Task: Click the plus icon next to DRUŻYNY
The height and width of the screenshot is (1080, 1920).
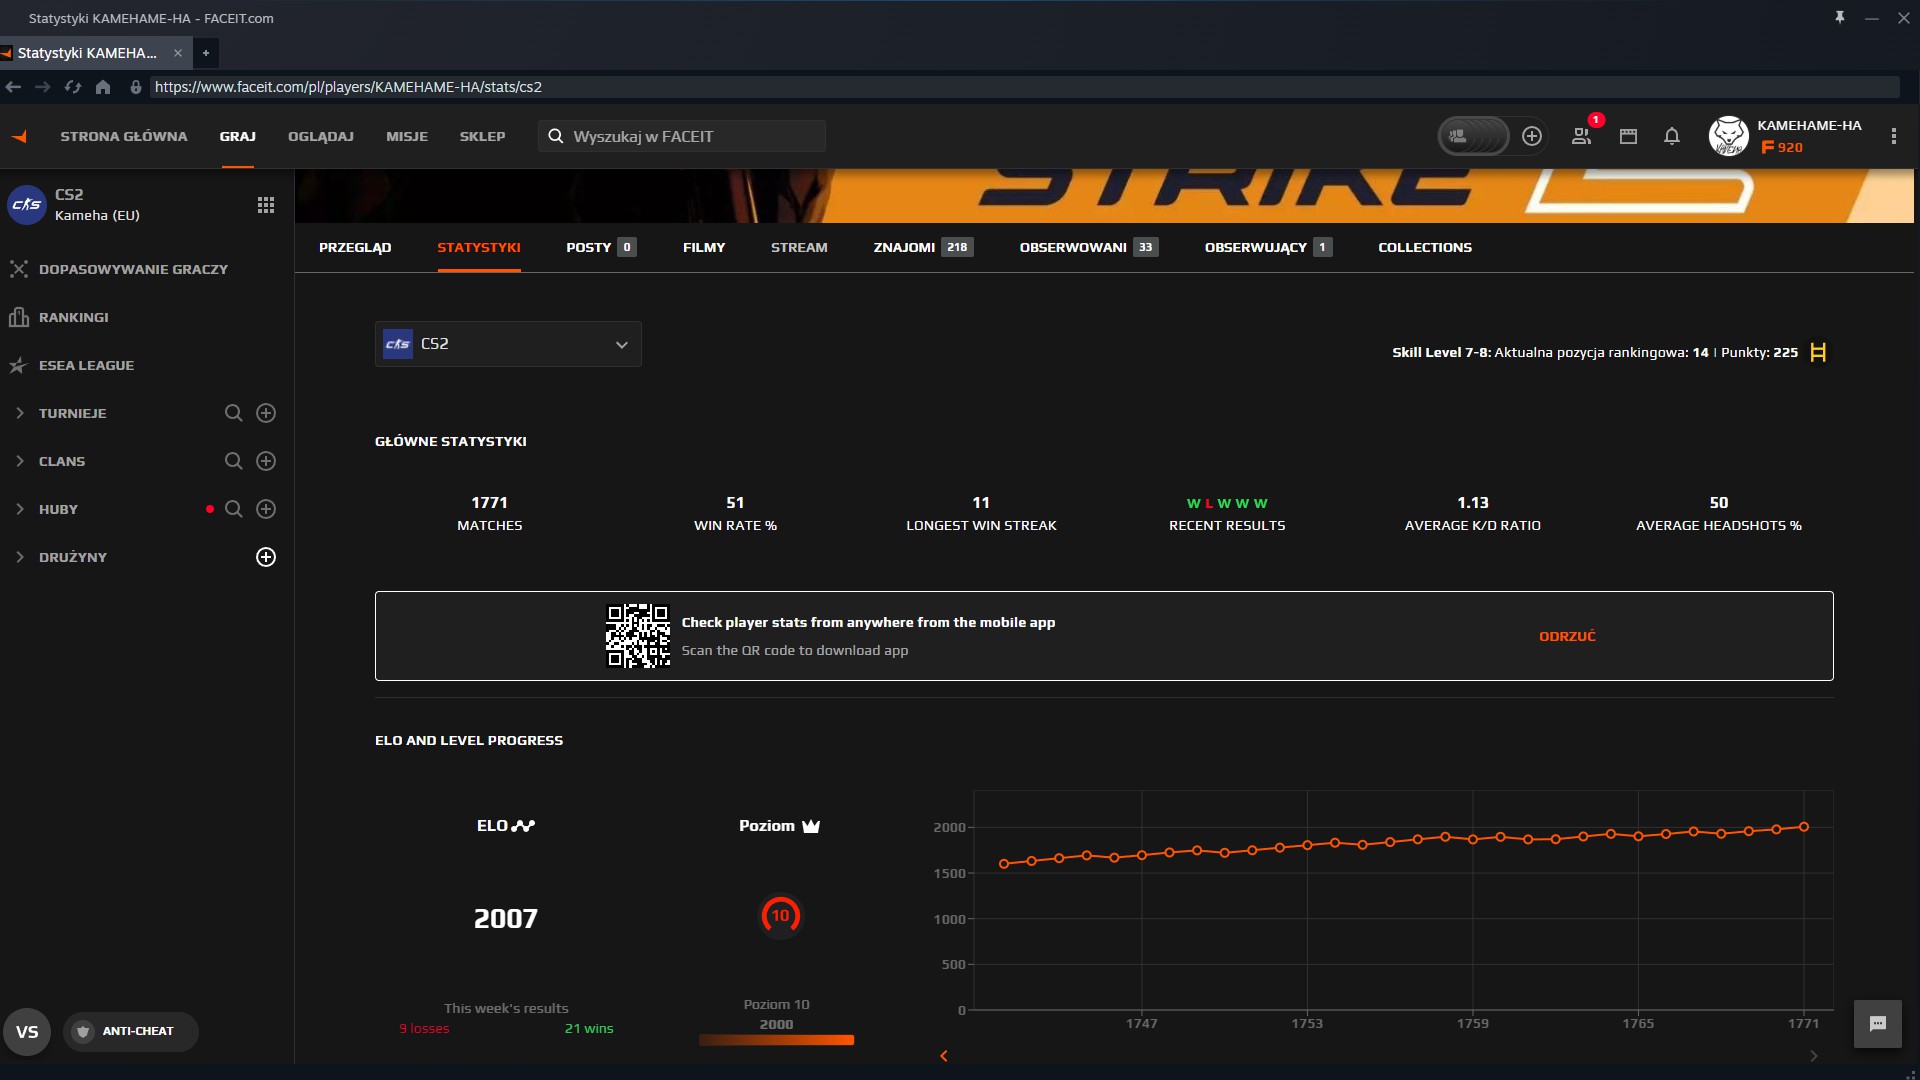Action: point(266,557)
